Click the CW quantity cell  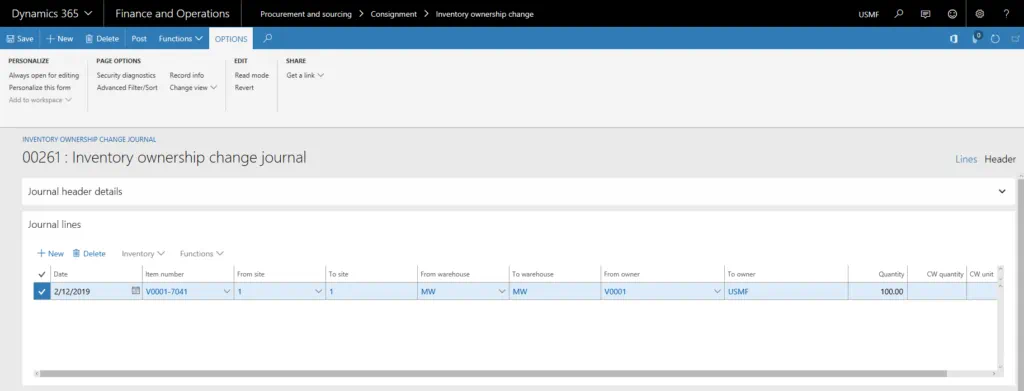[936, 292]
